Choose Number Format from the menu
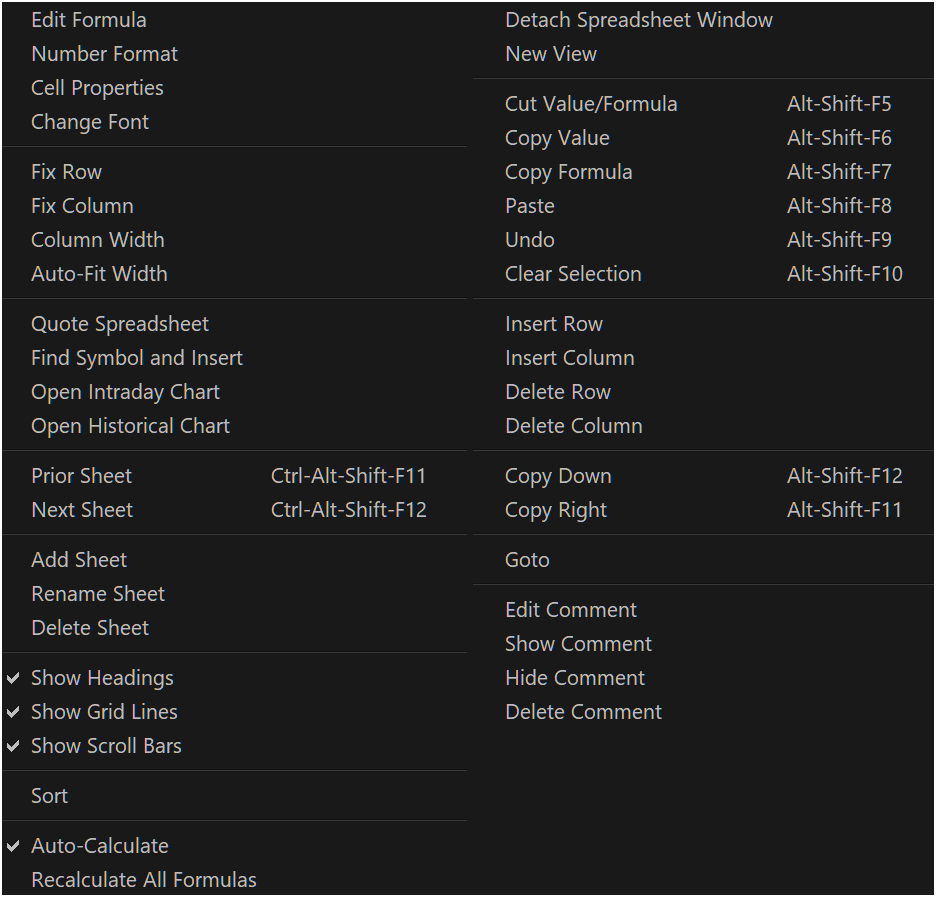 click(104, 54)
